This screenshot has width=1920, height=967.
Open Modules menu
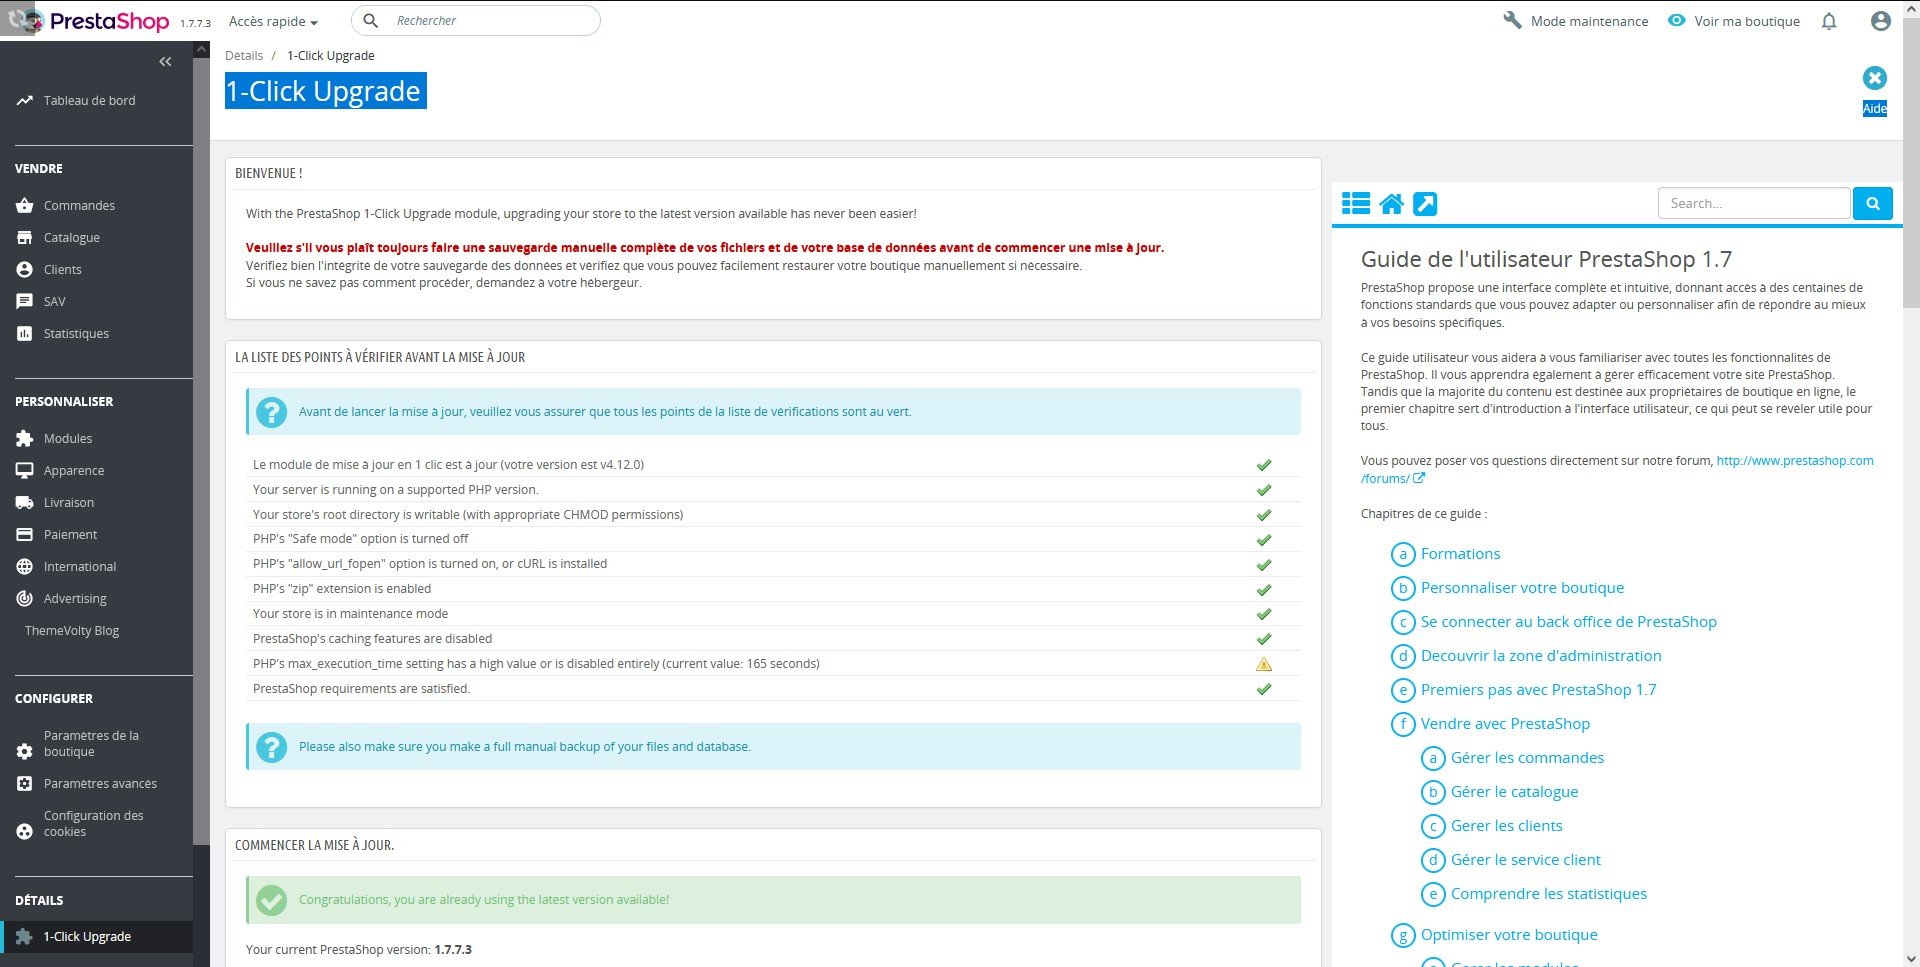(67, 439)
